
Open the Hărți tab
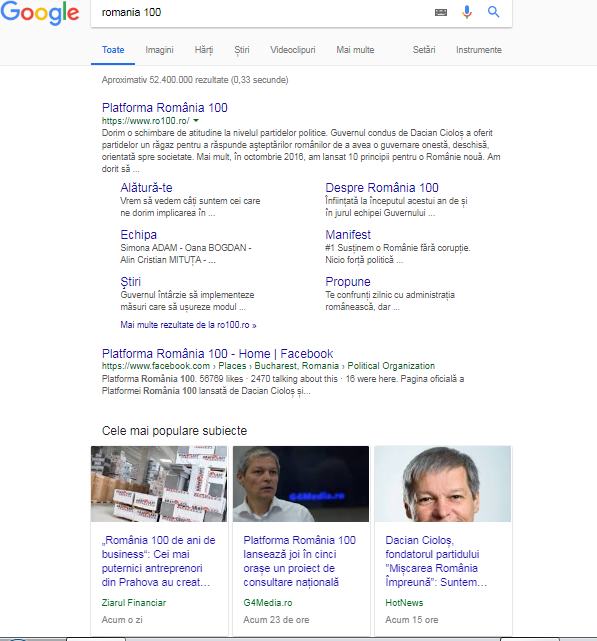click(204, 50)
